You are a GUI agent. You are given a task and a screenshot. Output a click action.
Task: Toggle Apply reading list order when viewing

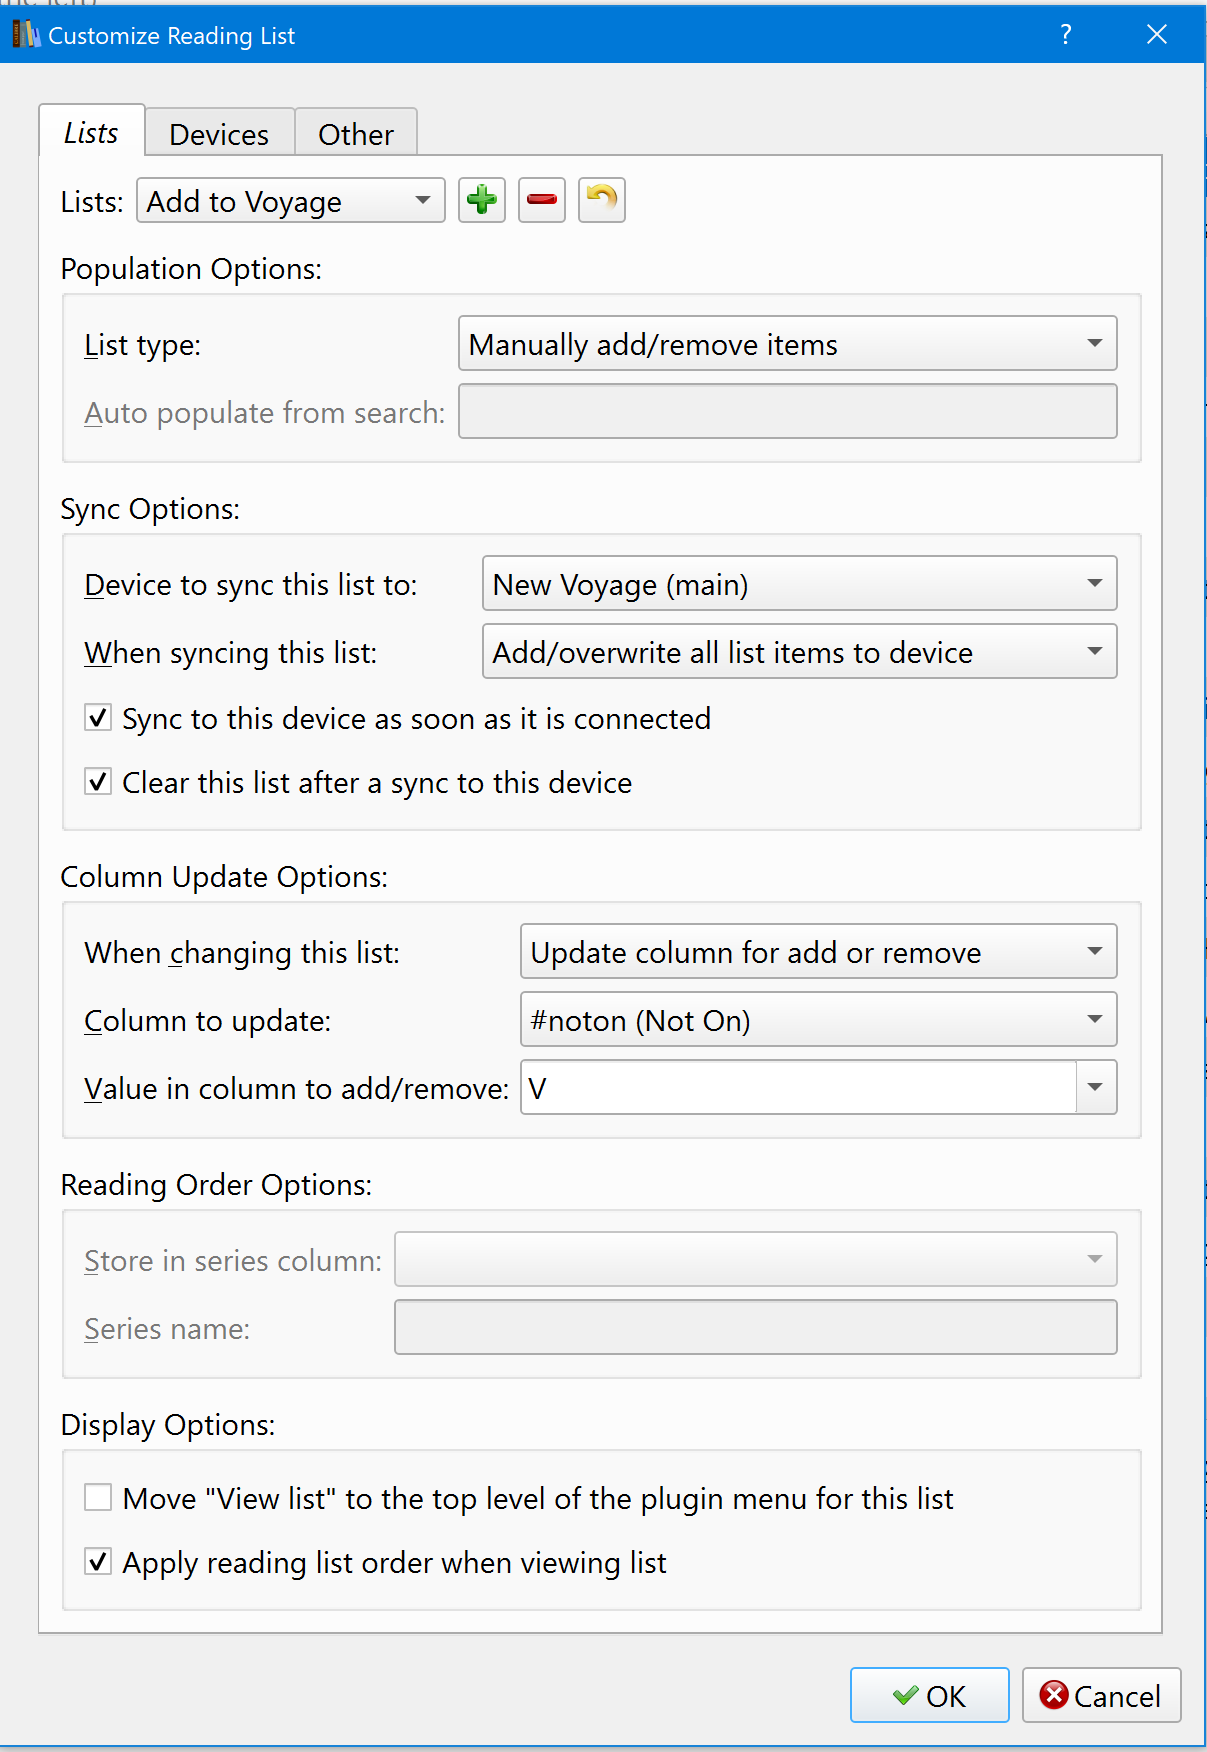click(98, 1562)
